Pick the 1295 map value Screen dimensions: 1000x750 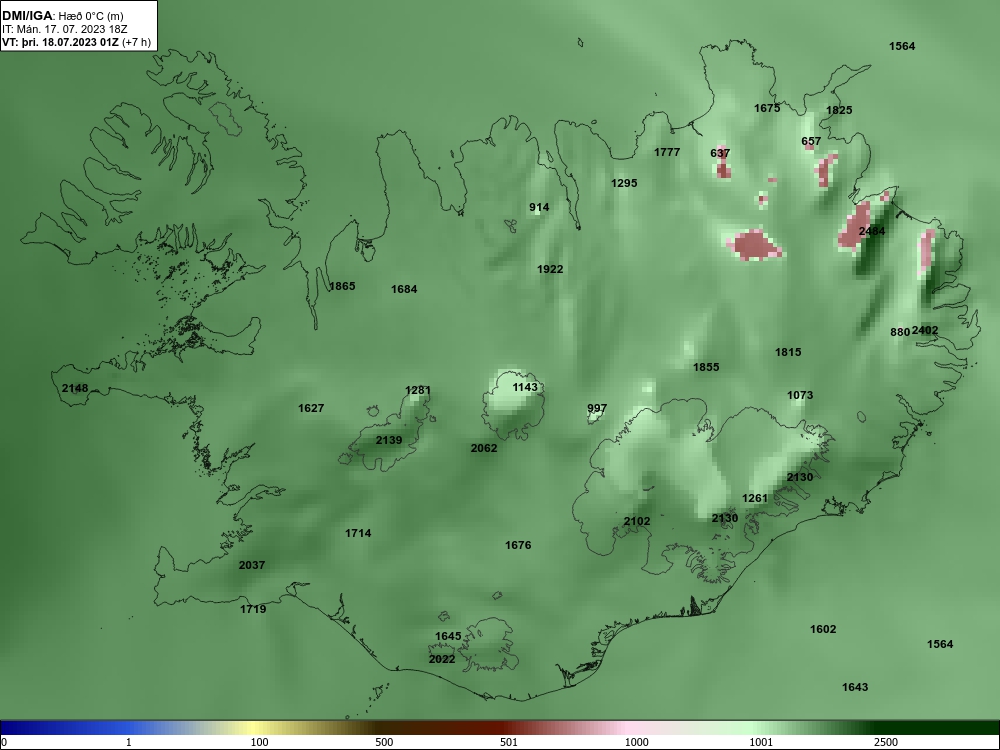click(624, 184)
